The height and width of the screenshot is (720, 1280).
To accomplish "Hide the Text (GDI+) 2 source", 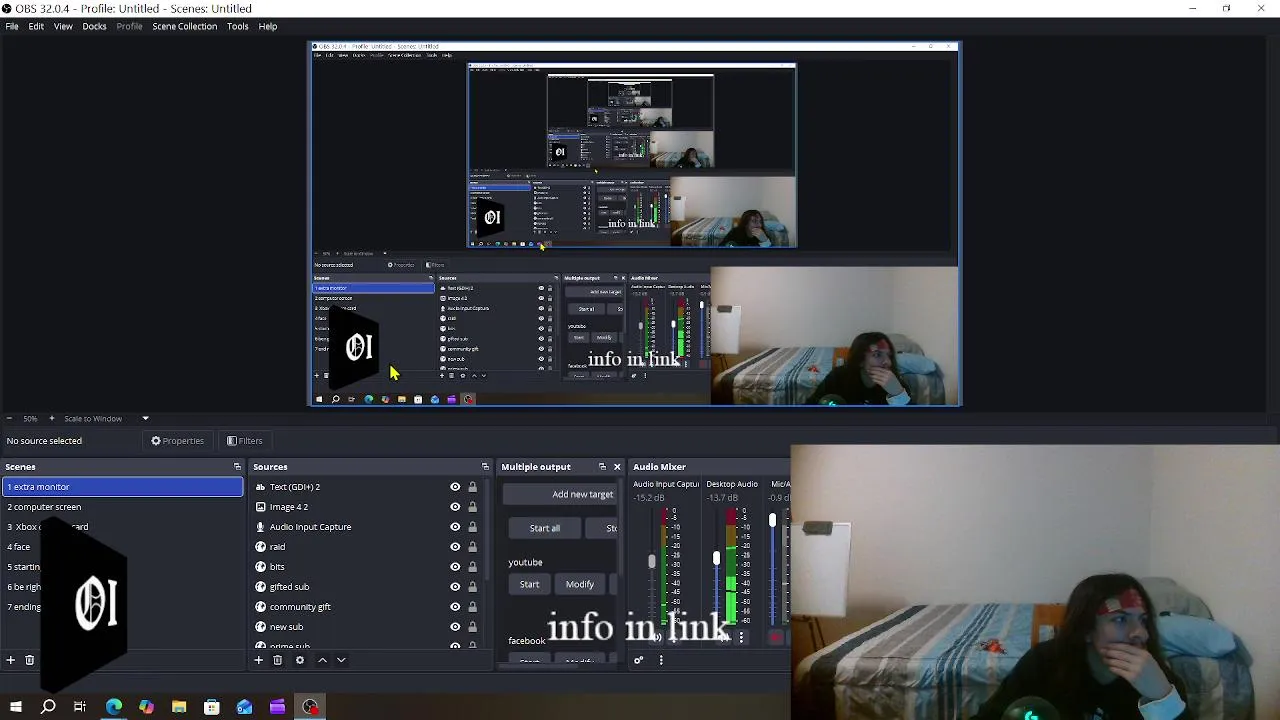I will click(455, 487).
